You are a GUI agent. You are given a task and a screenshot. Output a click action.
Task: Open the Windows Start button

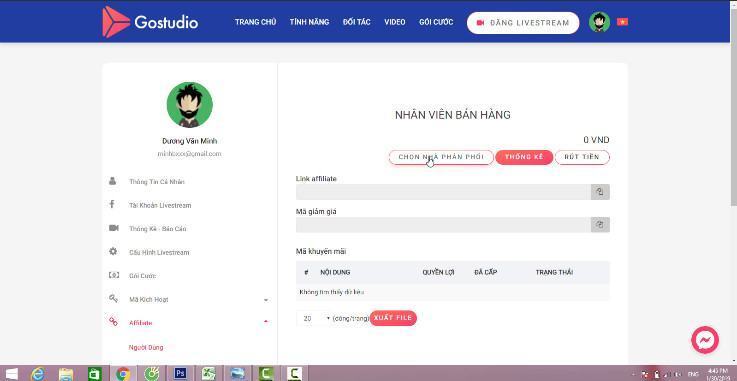[11, 374]
